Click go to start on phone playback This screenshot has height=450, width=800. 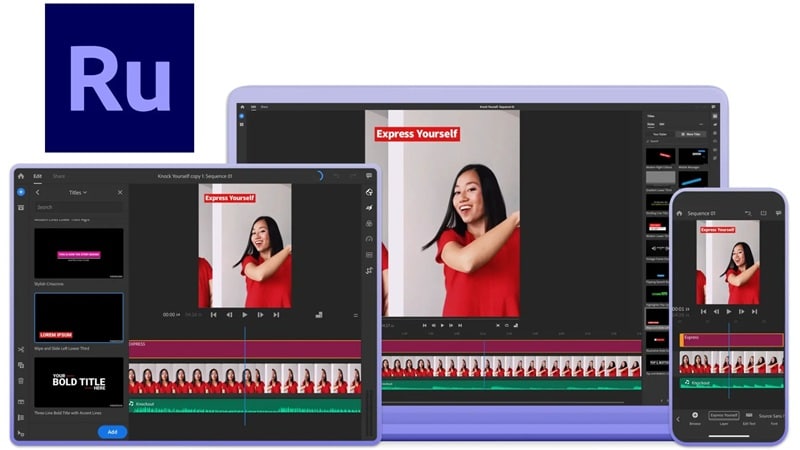coord(704,311)
